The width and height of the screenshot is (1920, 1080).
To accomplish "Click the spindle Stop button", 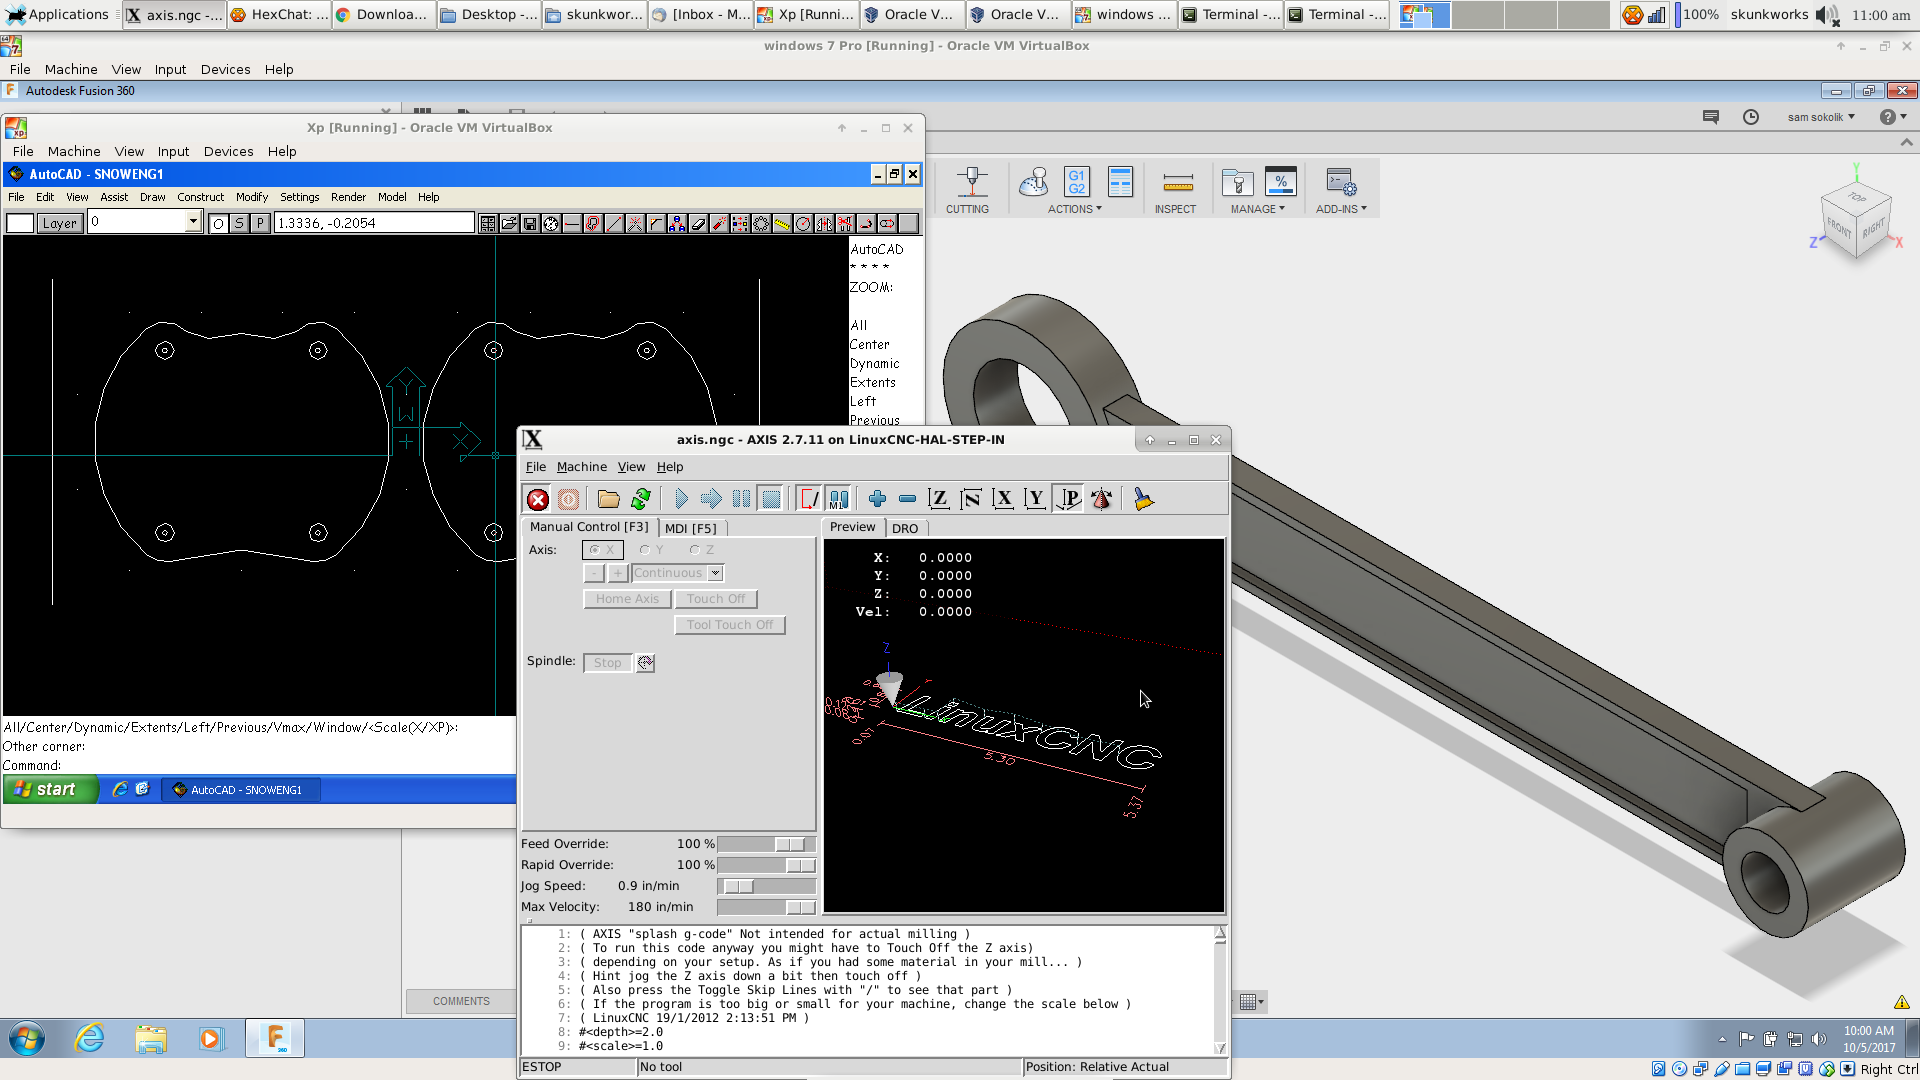I will (607, 663).
